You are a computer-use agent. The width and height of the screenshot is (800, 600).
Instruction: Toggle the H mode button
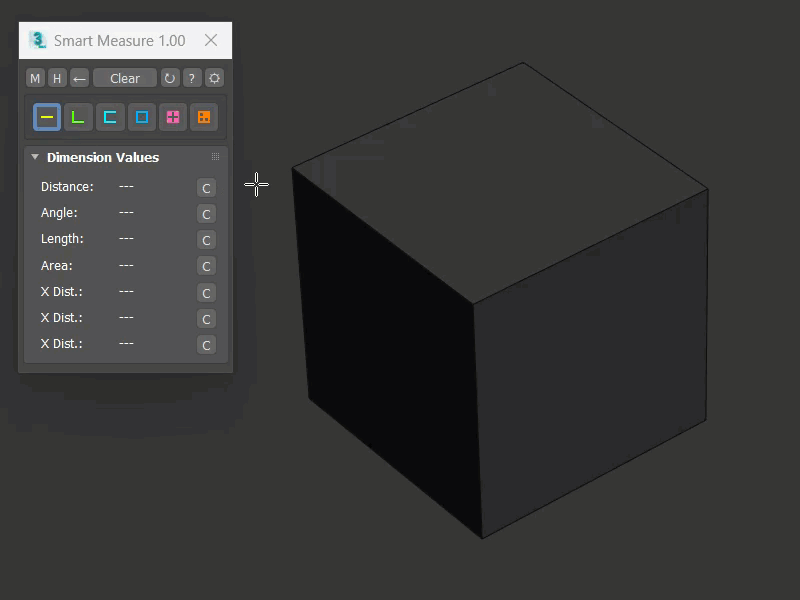tap(58, 78)
